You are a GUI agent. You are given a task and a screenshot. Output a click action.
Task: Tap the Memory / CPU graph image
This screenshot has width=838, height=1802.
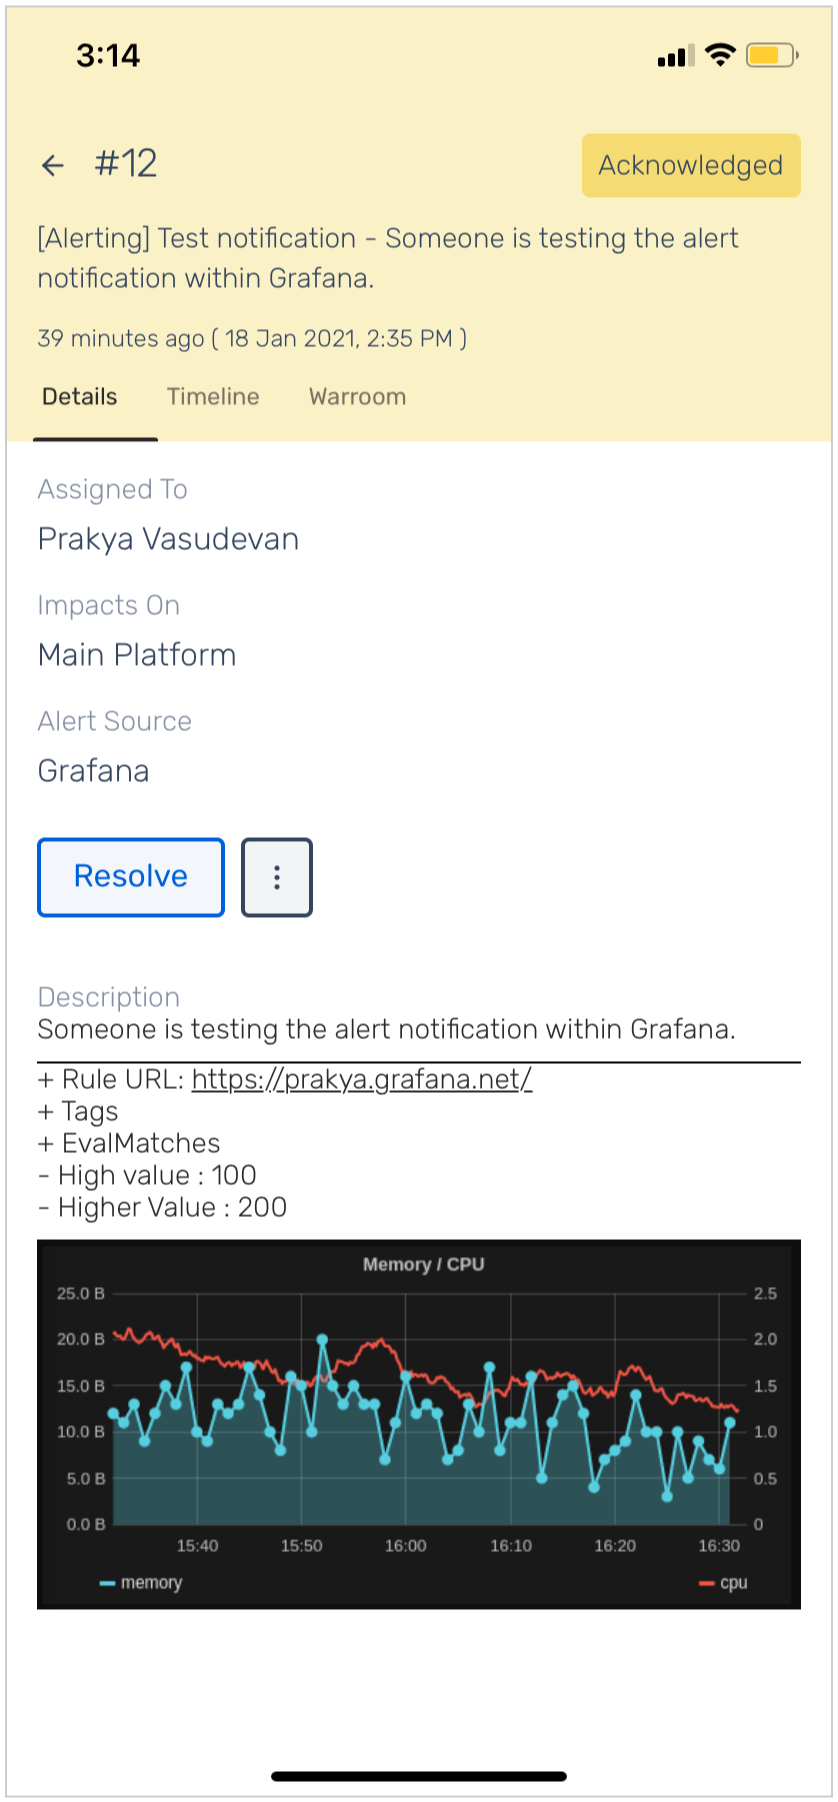[419, 1423]
